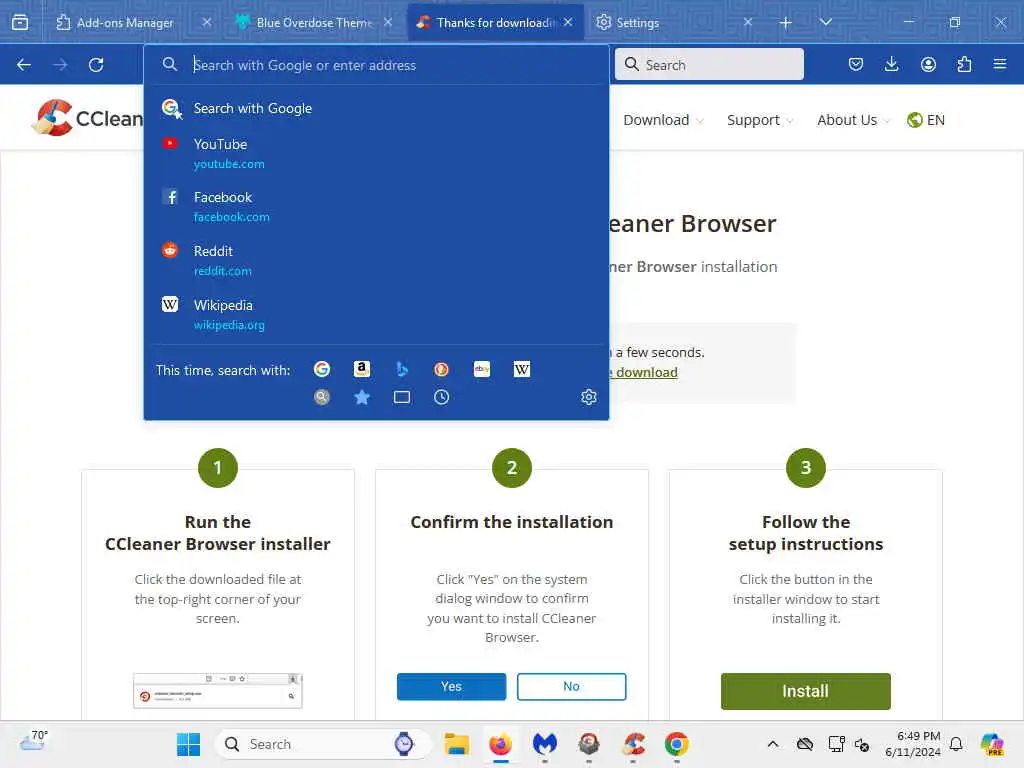Click the CCleaner logo
Viewport: 1024px width, 768px height.
[x=86, y=118]
